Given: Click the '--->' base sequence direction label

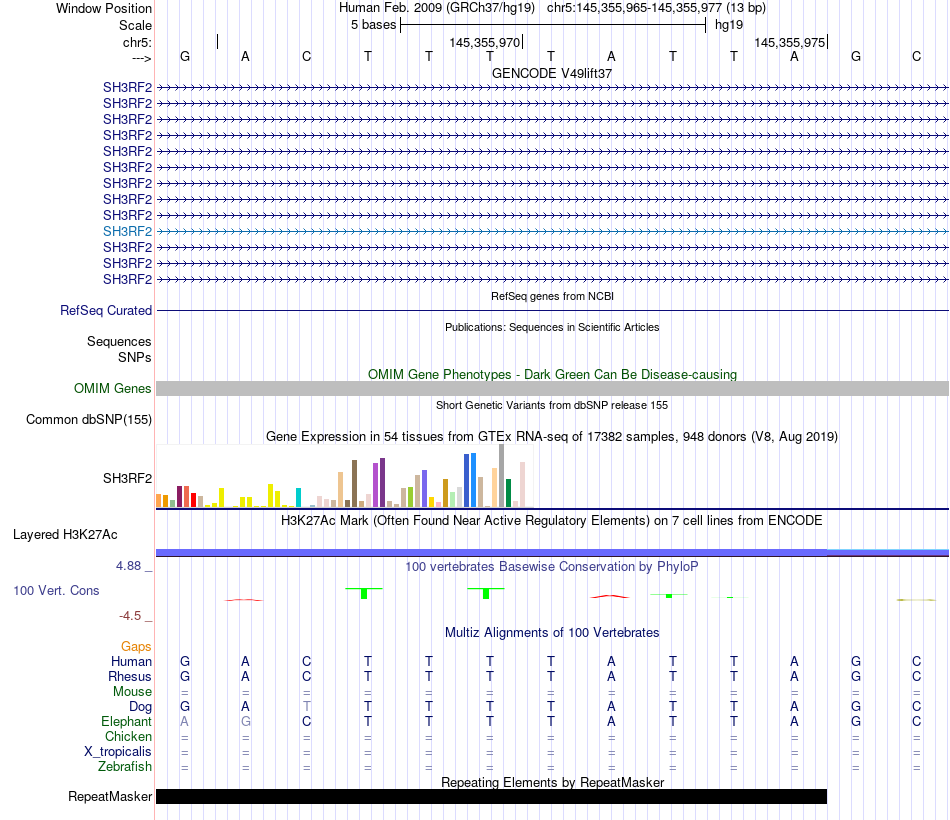Looking at the screenshot, I should (x=141, y=58).
